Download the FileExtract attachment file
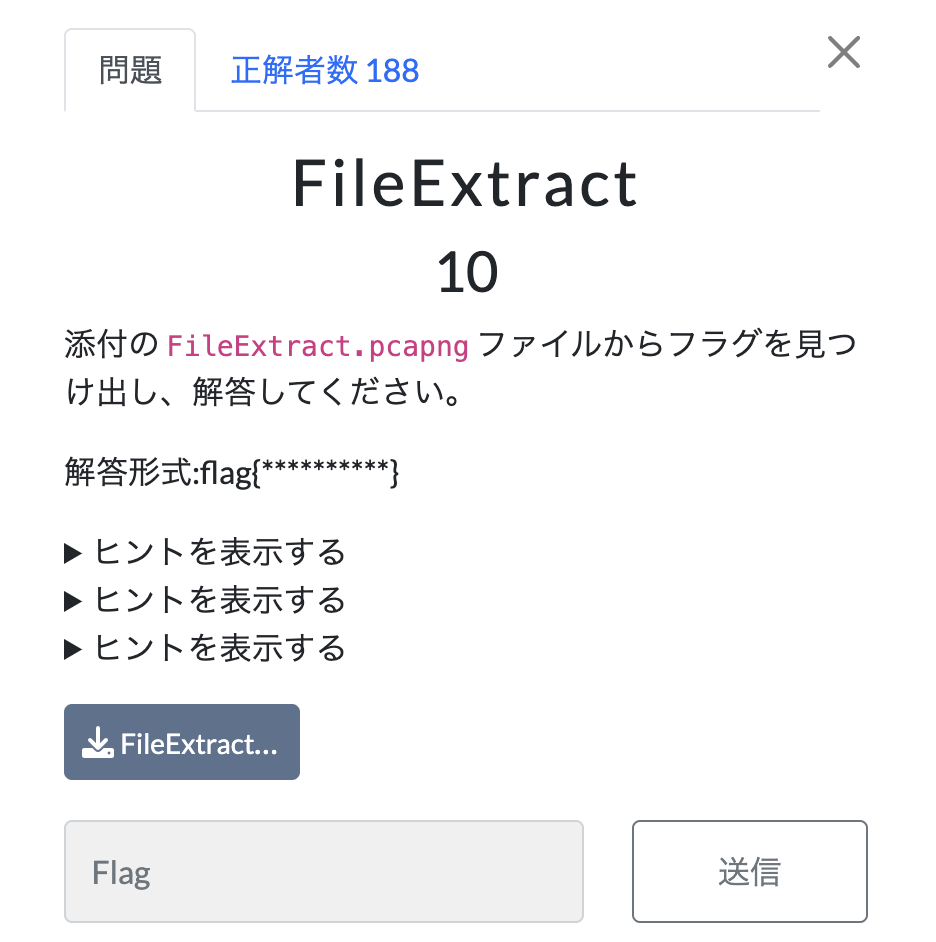Screen dimensions: 936x942 [181, 742]
